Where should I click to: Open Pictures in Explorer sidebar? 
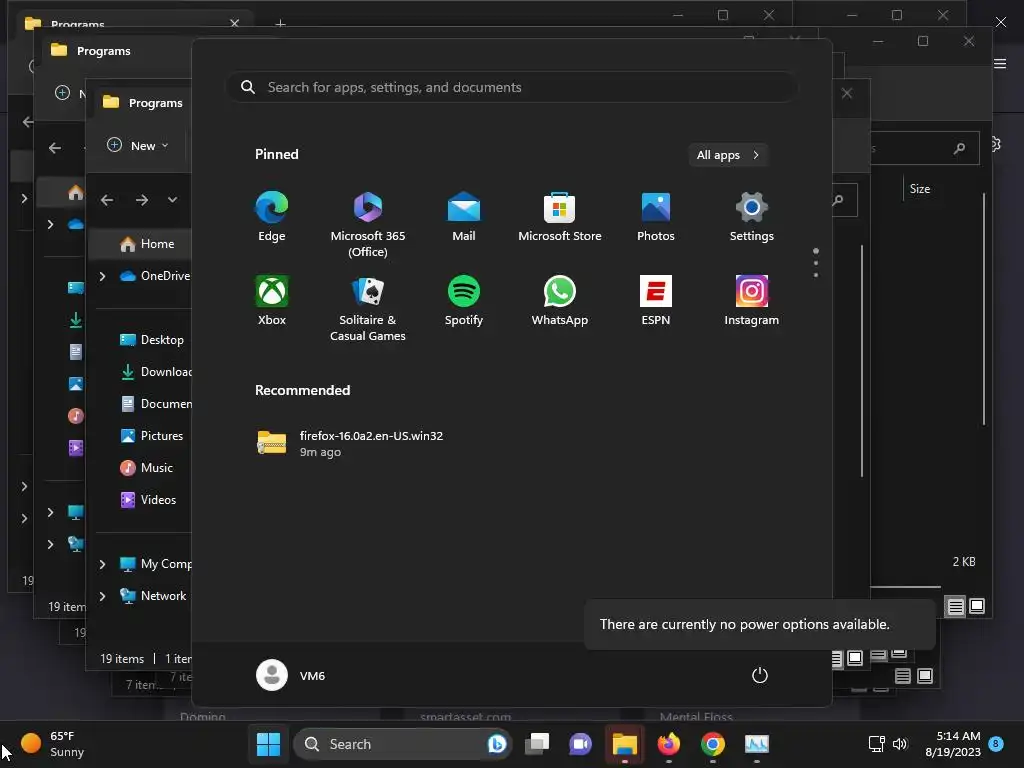(x=152, y=436)
